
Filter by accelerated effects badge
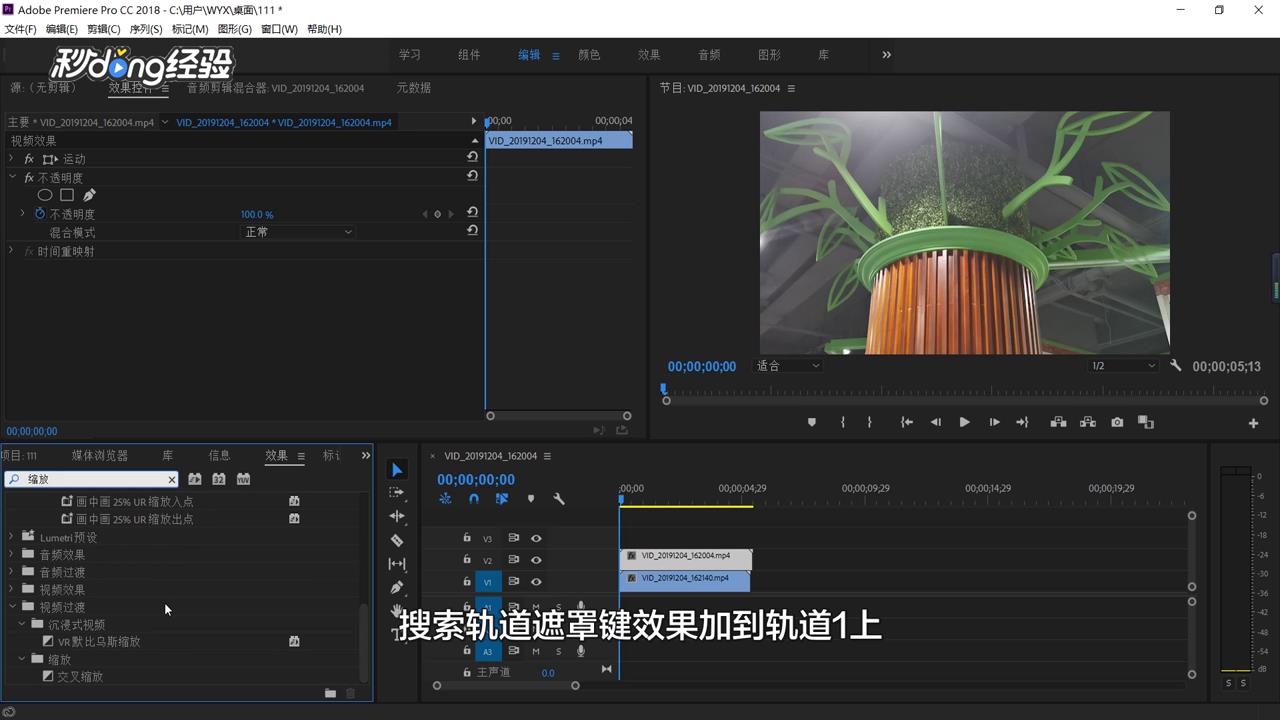[x=195, y=479]
